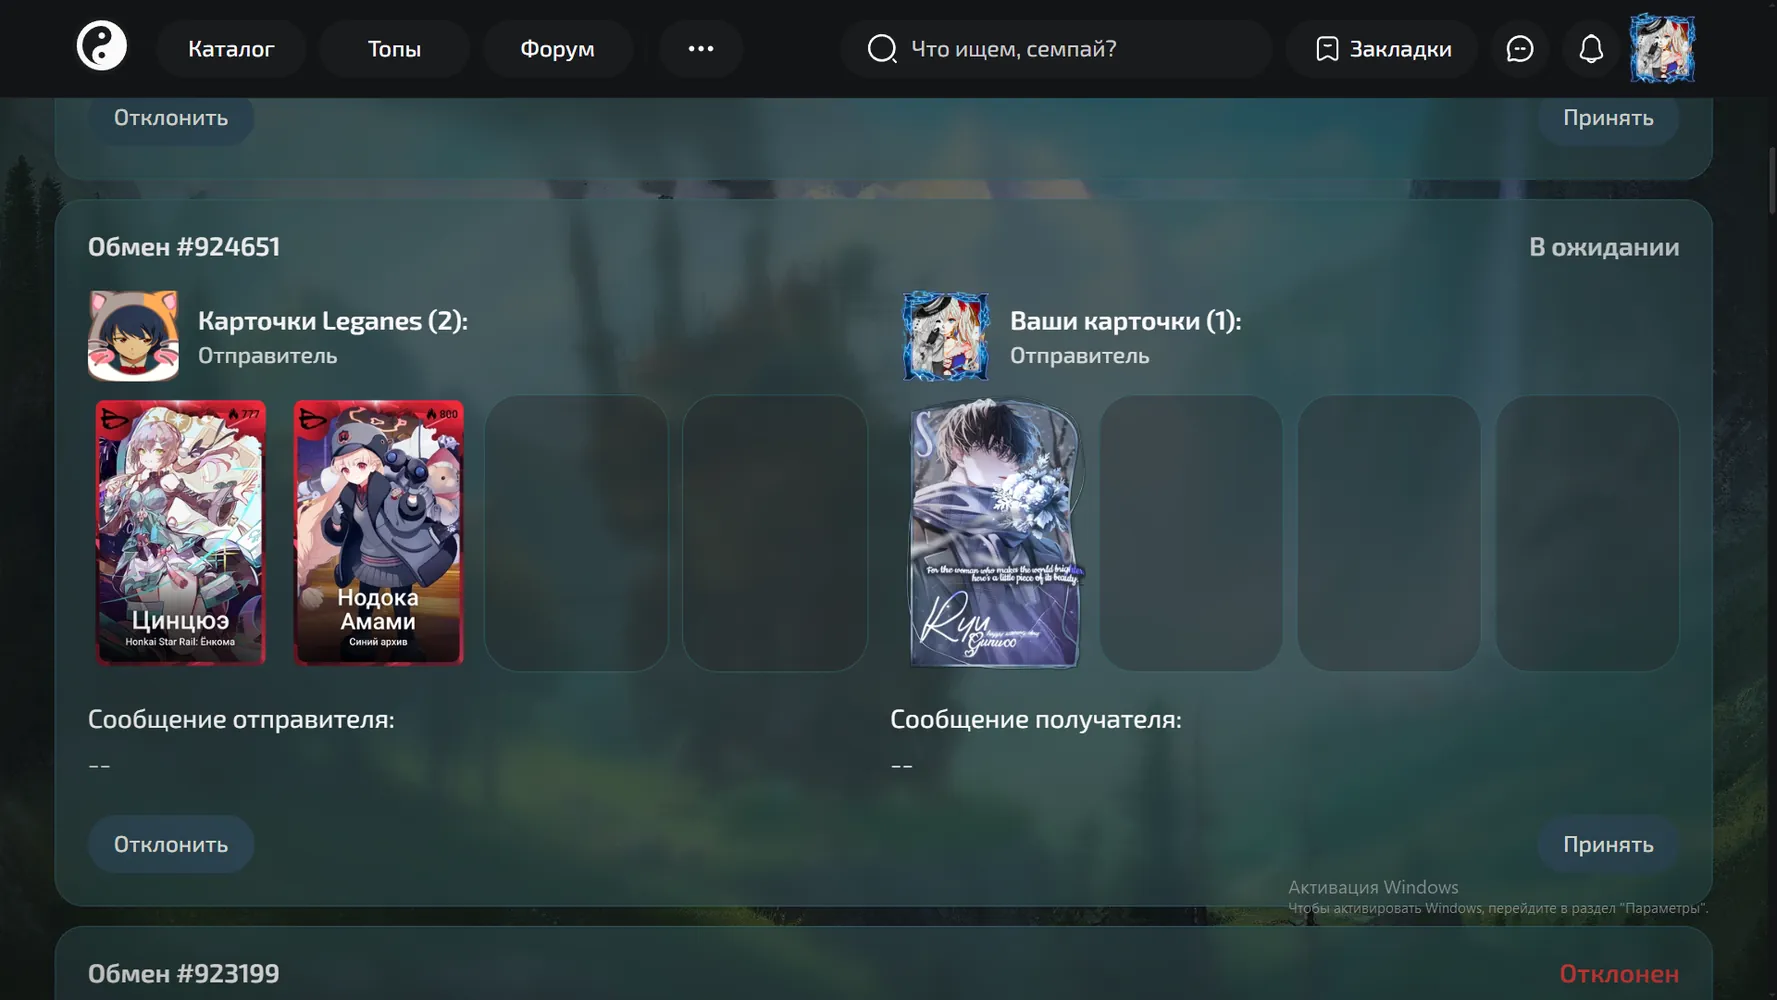Open the Каталог menu
This screenshot has width=1777, height=1000.
coord(231,48)
